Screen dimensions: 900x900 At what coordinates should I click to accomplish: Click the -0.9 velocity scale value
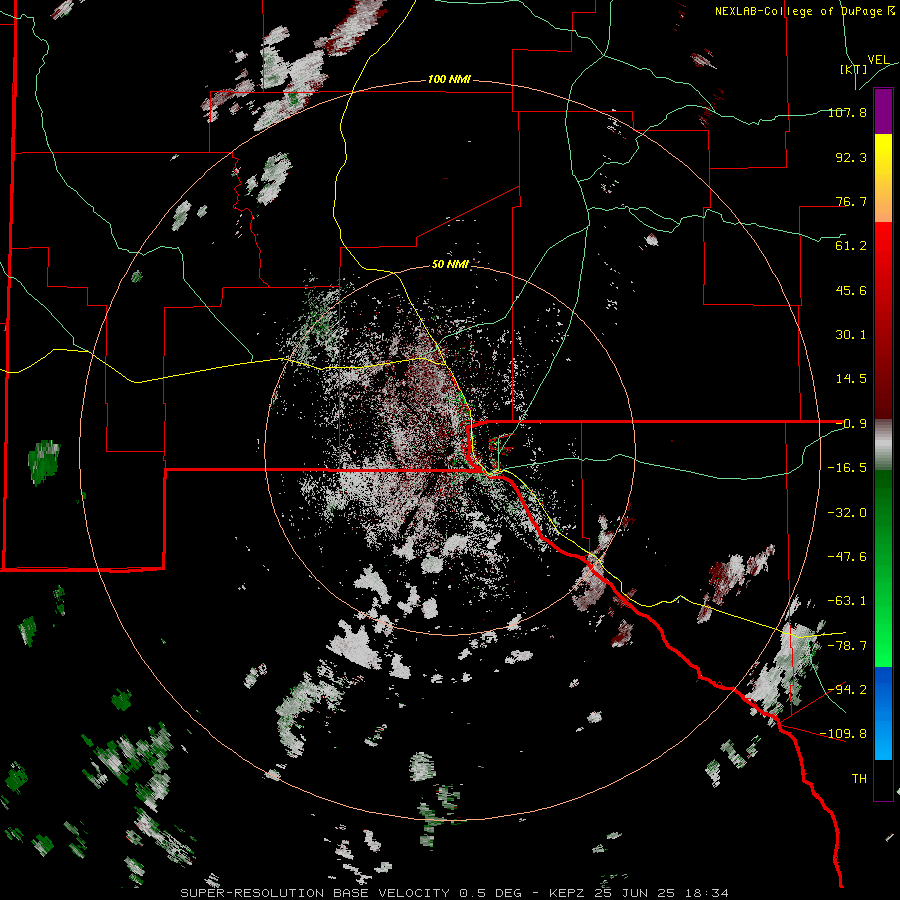(x=851, y=423)
